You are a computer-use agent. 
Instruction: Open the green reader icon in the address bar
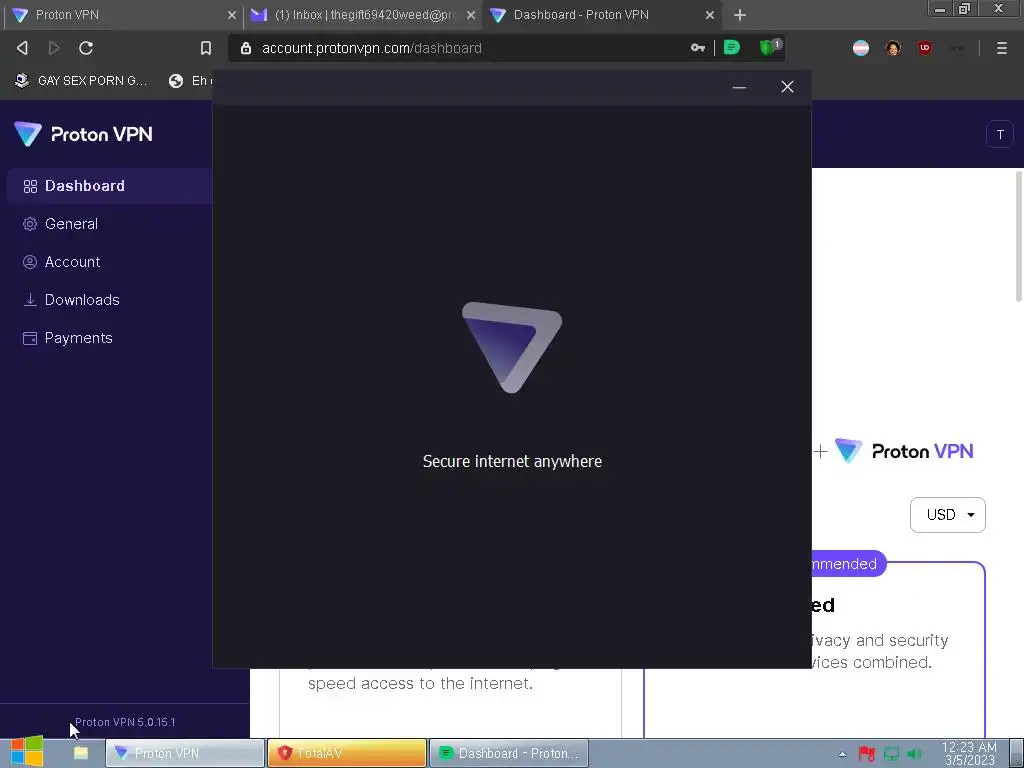coord(731,48)
